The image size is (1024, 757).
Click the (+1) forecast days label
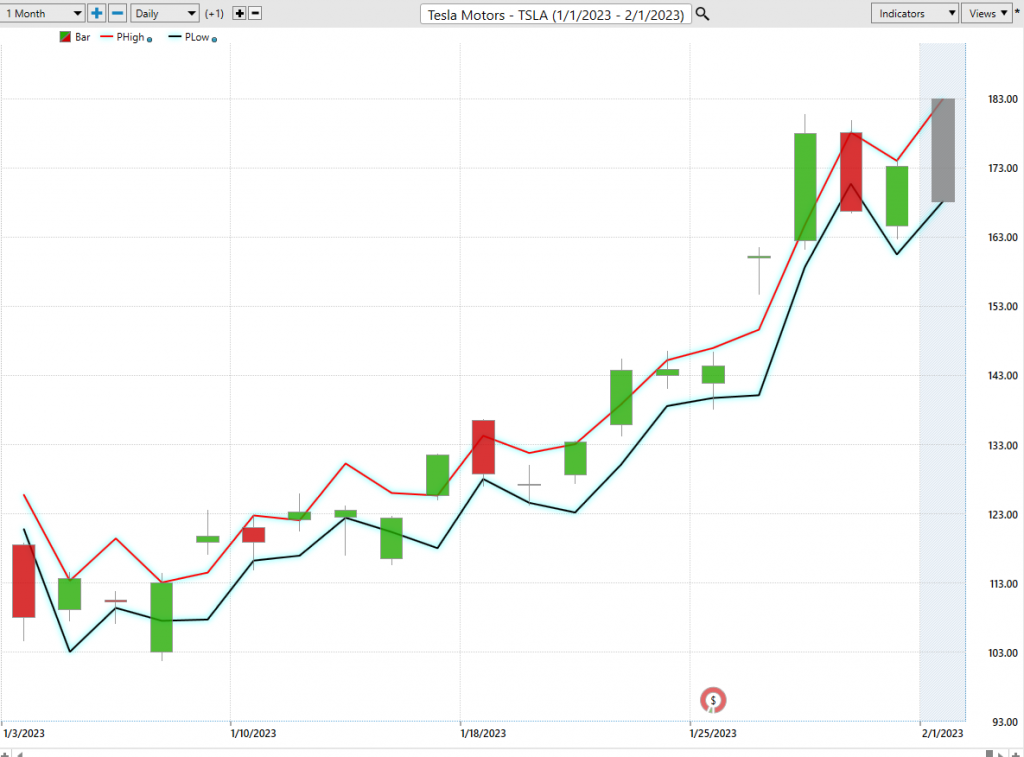pyautogui.click(x=214, y=14)
